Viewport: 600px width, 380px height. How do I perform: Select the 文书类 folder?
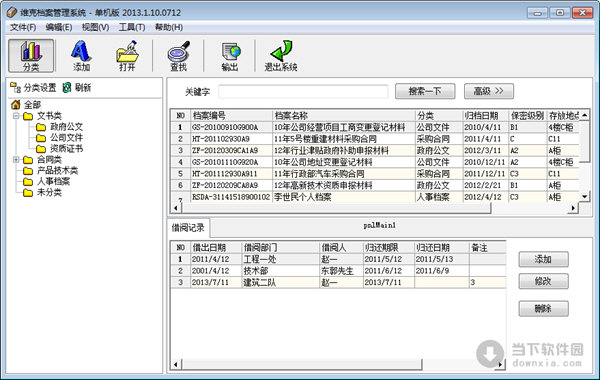[x=42, y=116]
